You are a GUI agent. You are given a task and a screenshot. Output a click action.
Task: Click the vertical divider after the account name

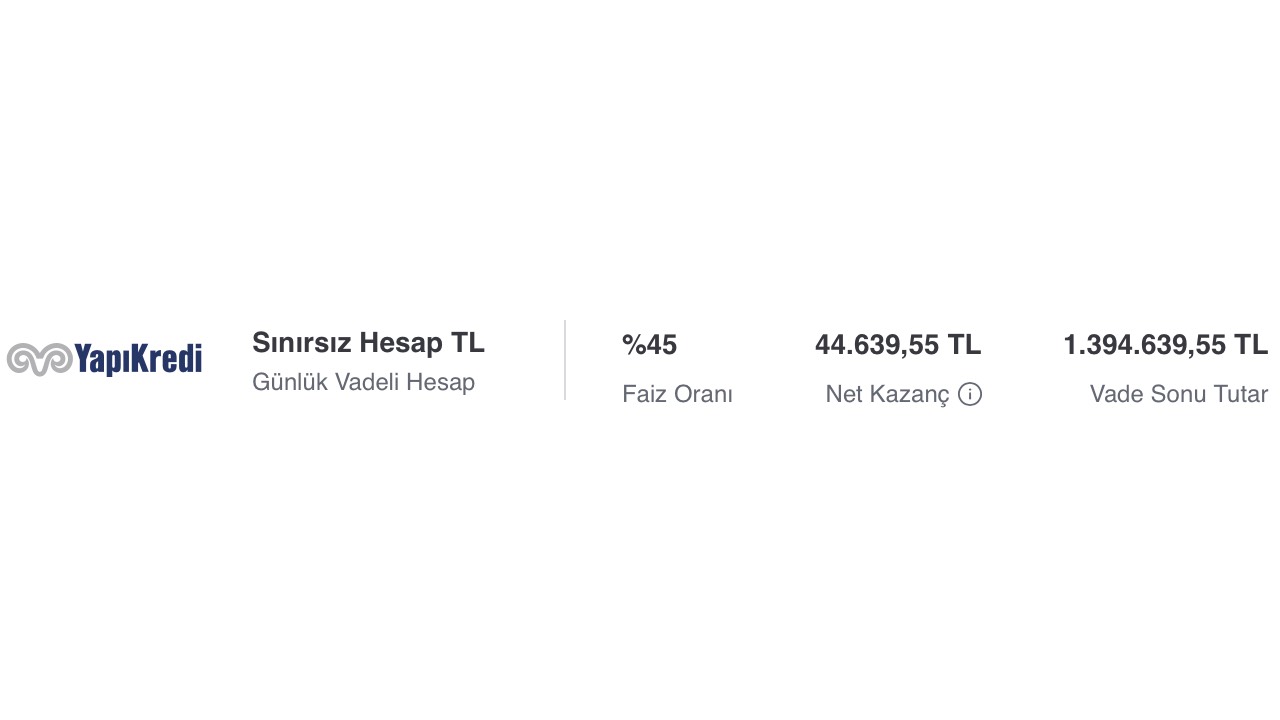click(565, 360)
